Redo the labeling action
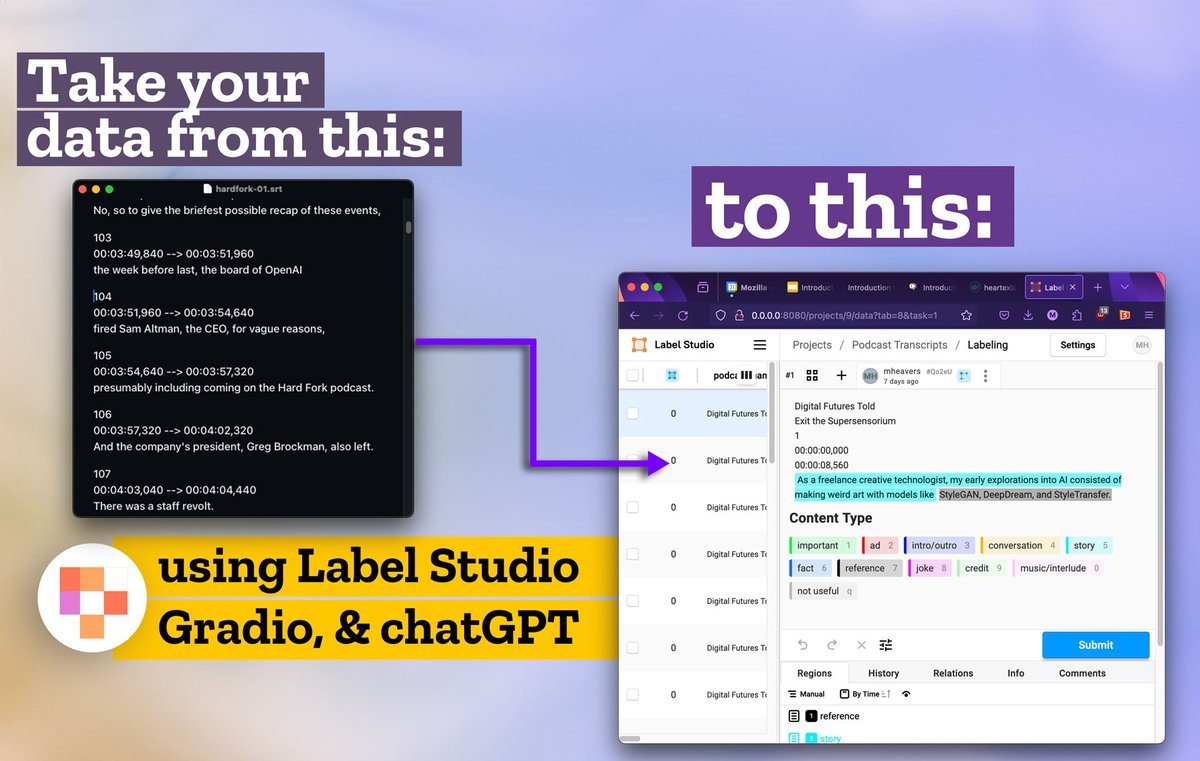Image resolution: width=1200 pixels, height=761 pixels. tap(832, 645)
